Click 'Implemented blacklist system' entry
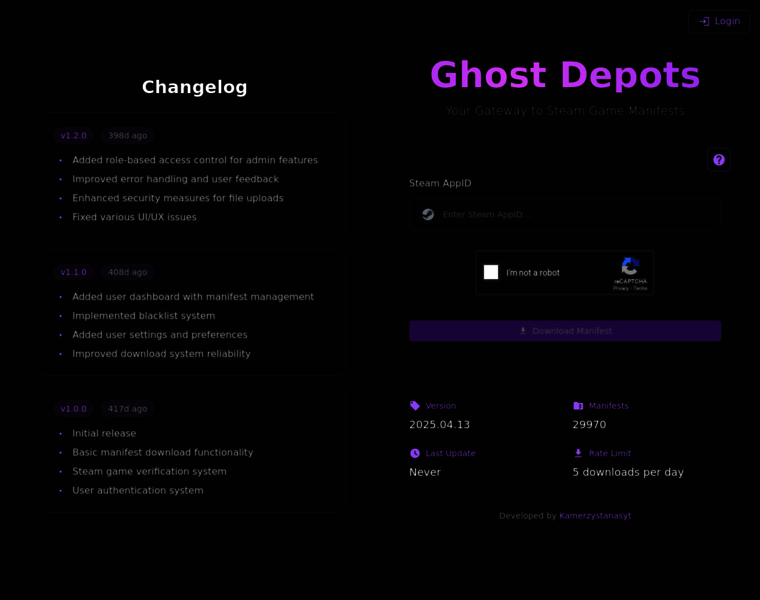This screenshot has height=600, width=760. point(143,316)
